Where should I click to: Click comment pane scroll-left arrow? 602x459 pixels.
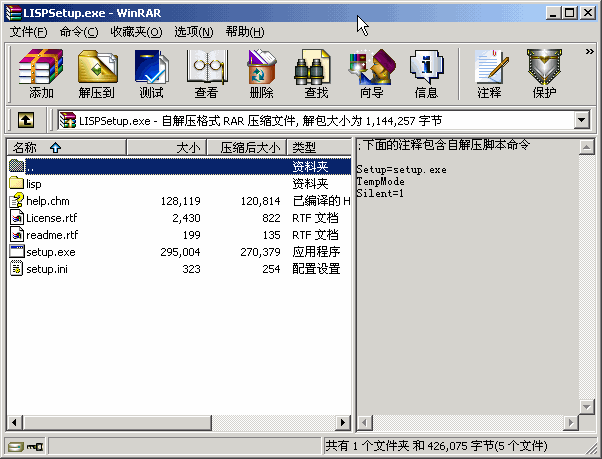(365, 423)
